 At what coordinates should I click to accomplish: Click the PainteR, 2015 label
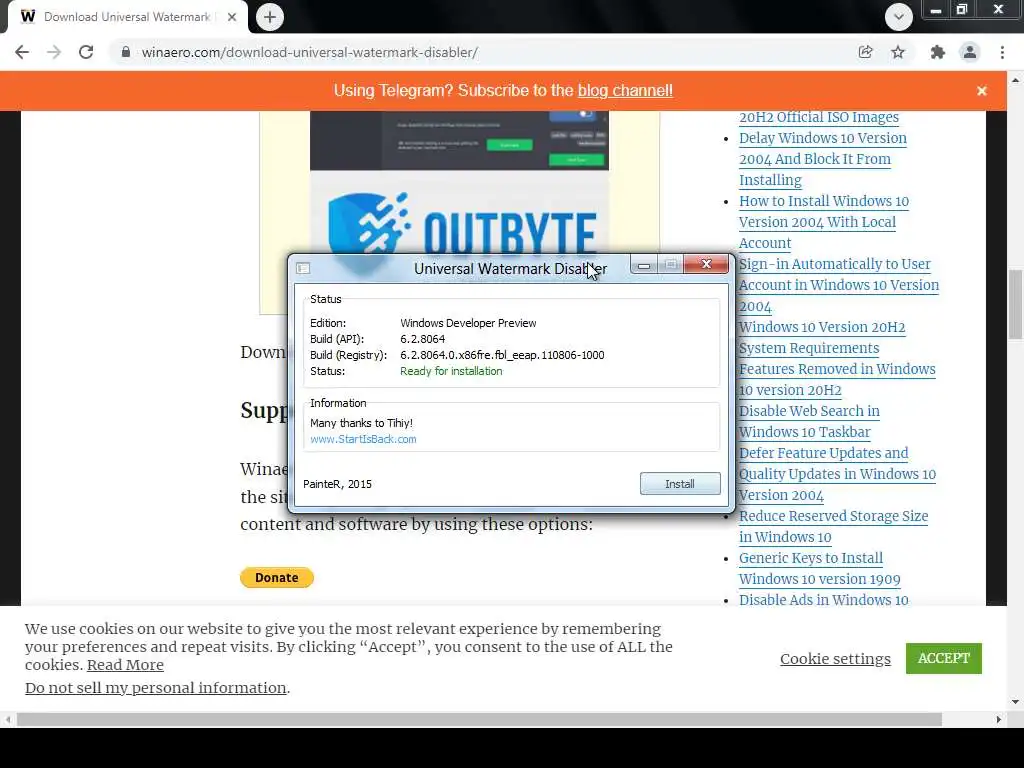(x=337, y=484)
